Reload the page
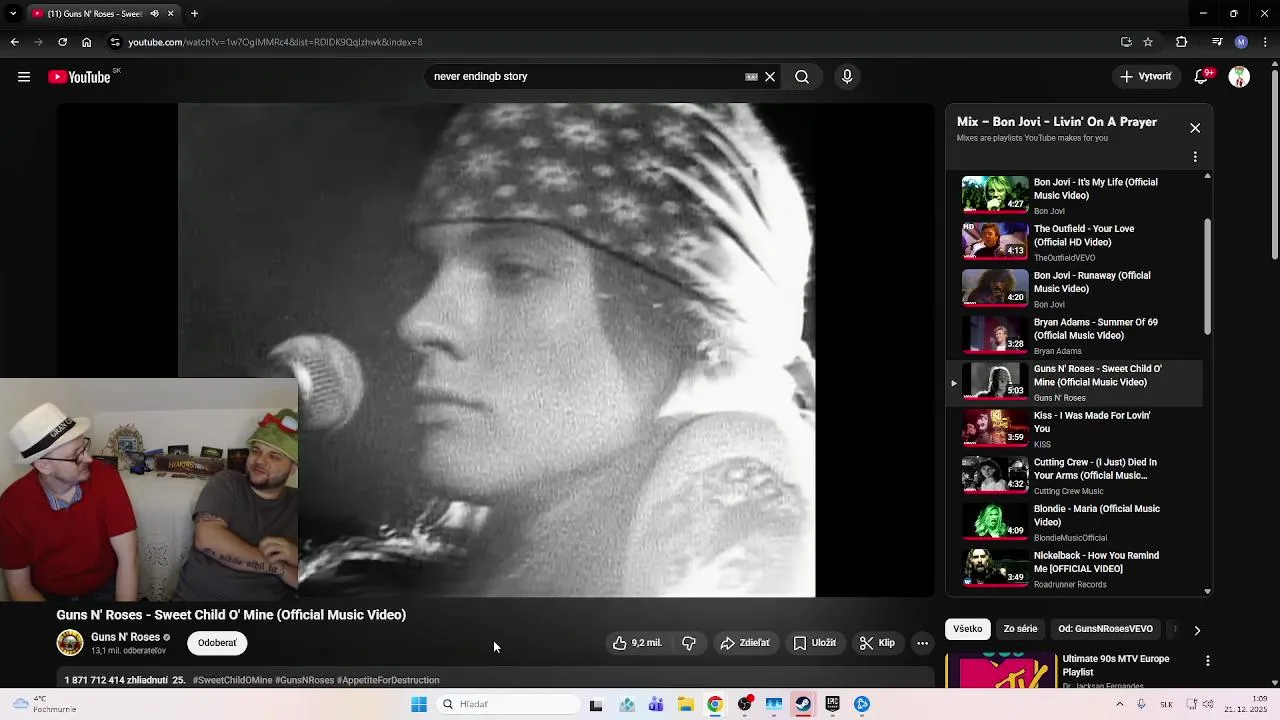The width and height of the screenshot is (1280, 720). click(x=62, y=42)
